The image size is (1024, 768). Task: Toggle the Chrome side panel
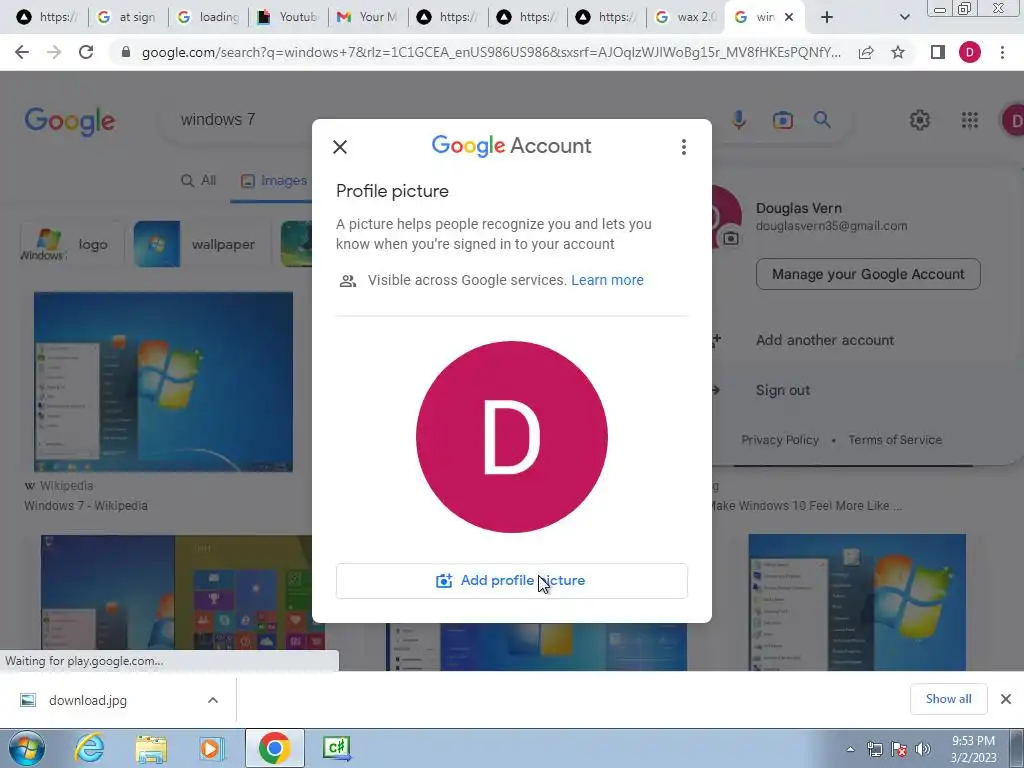pos(938,52)
